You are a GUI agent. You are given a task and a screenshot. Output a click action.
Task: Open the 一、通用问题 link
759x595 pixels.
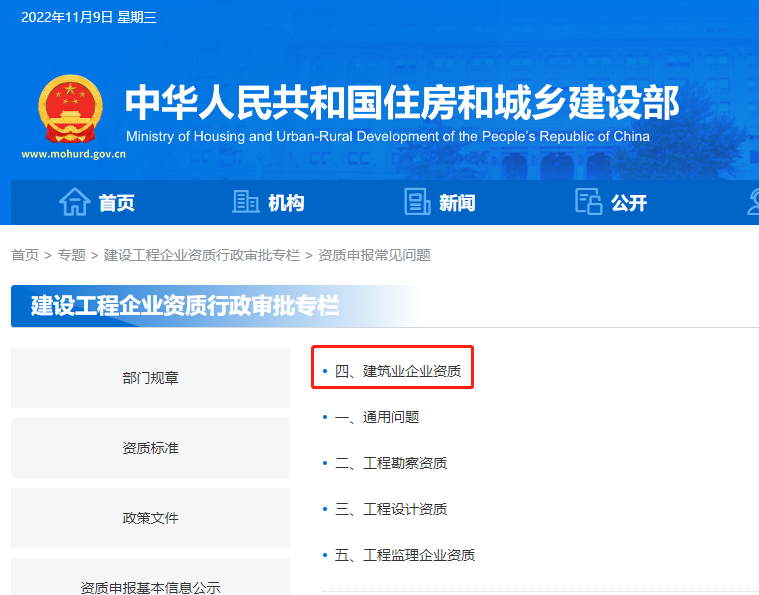click(377, 417)
